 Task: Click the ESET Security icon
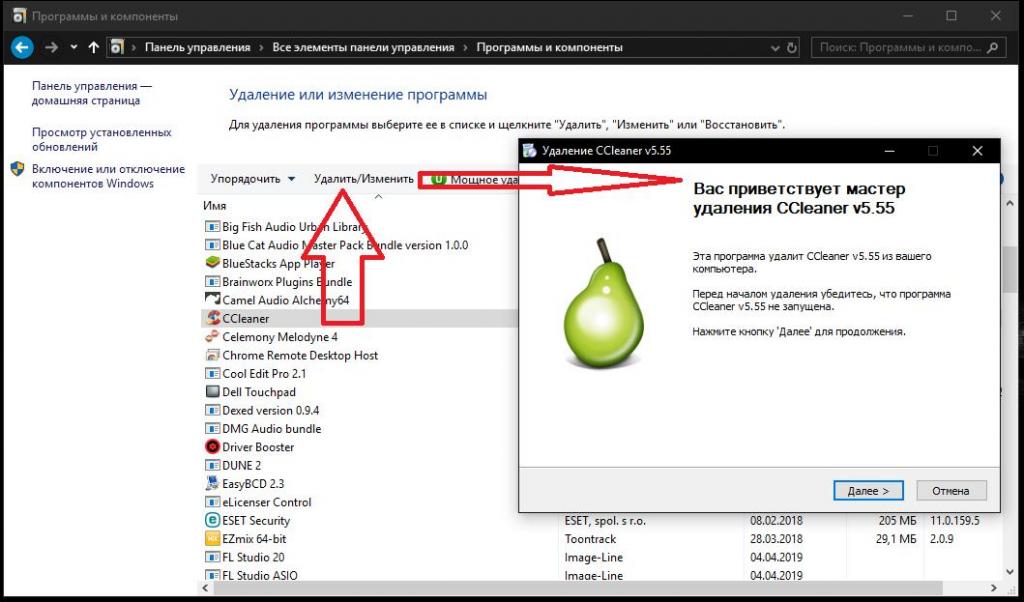pos(212,520)
